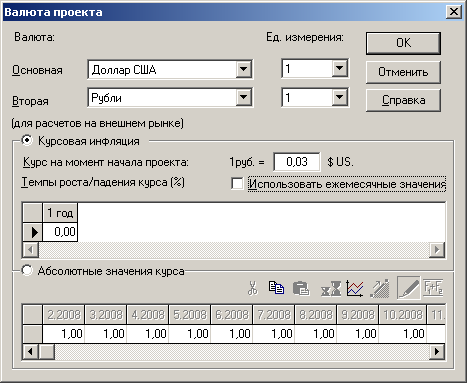
Task: Click the Отменить button
Action: pos(403,72)
